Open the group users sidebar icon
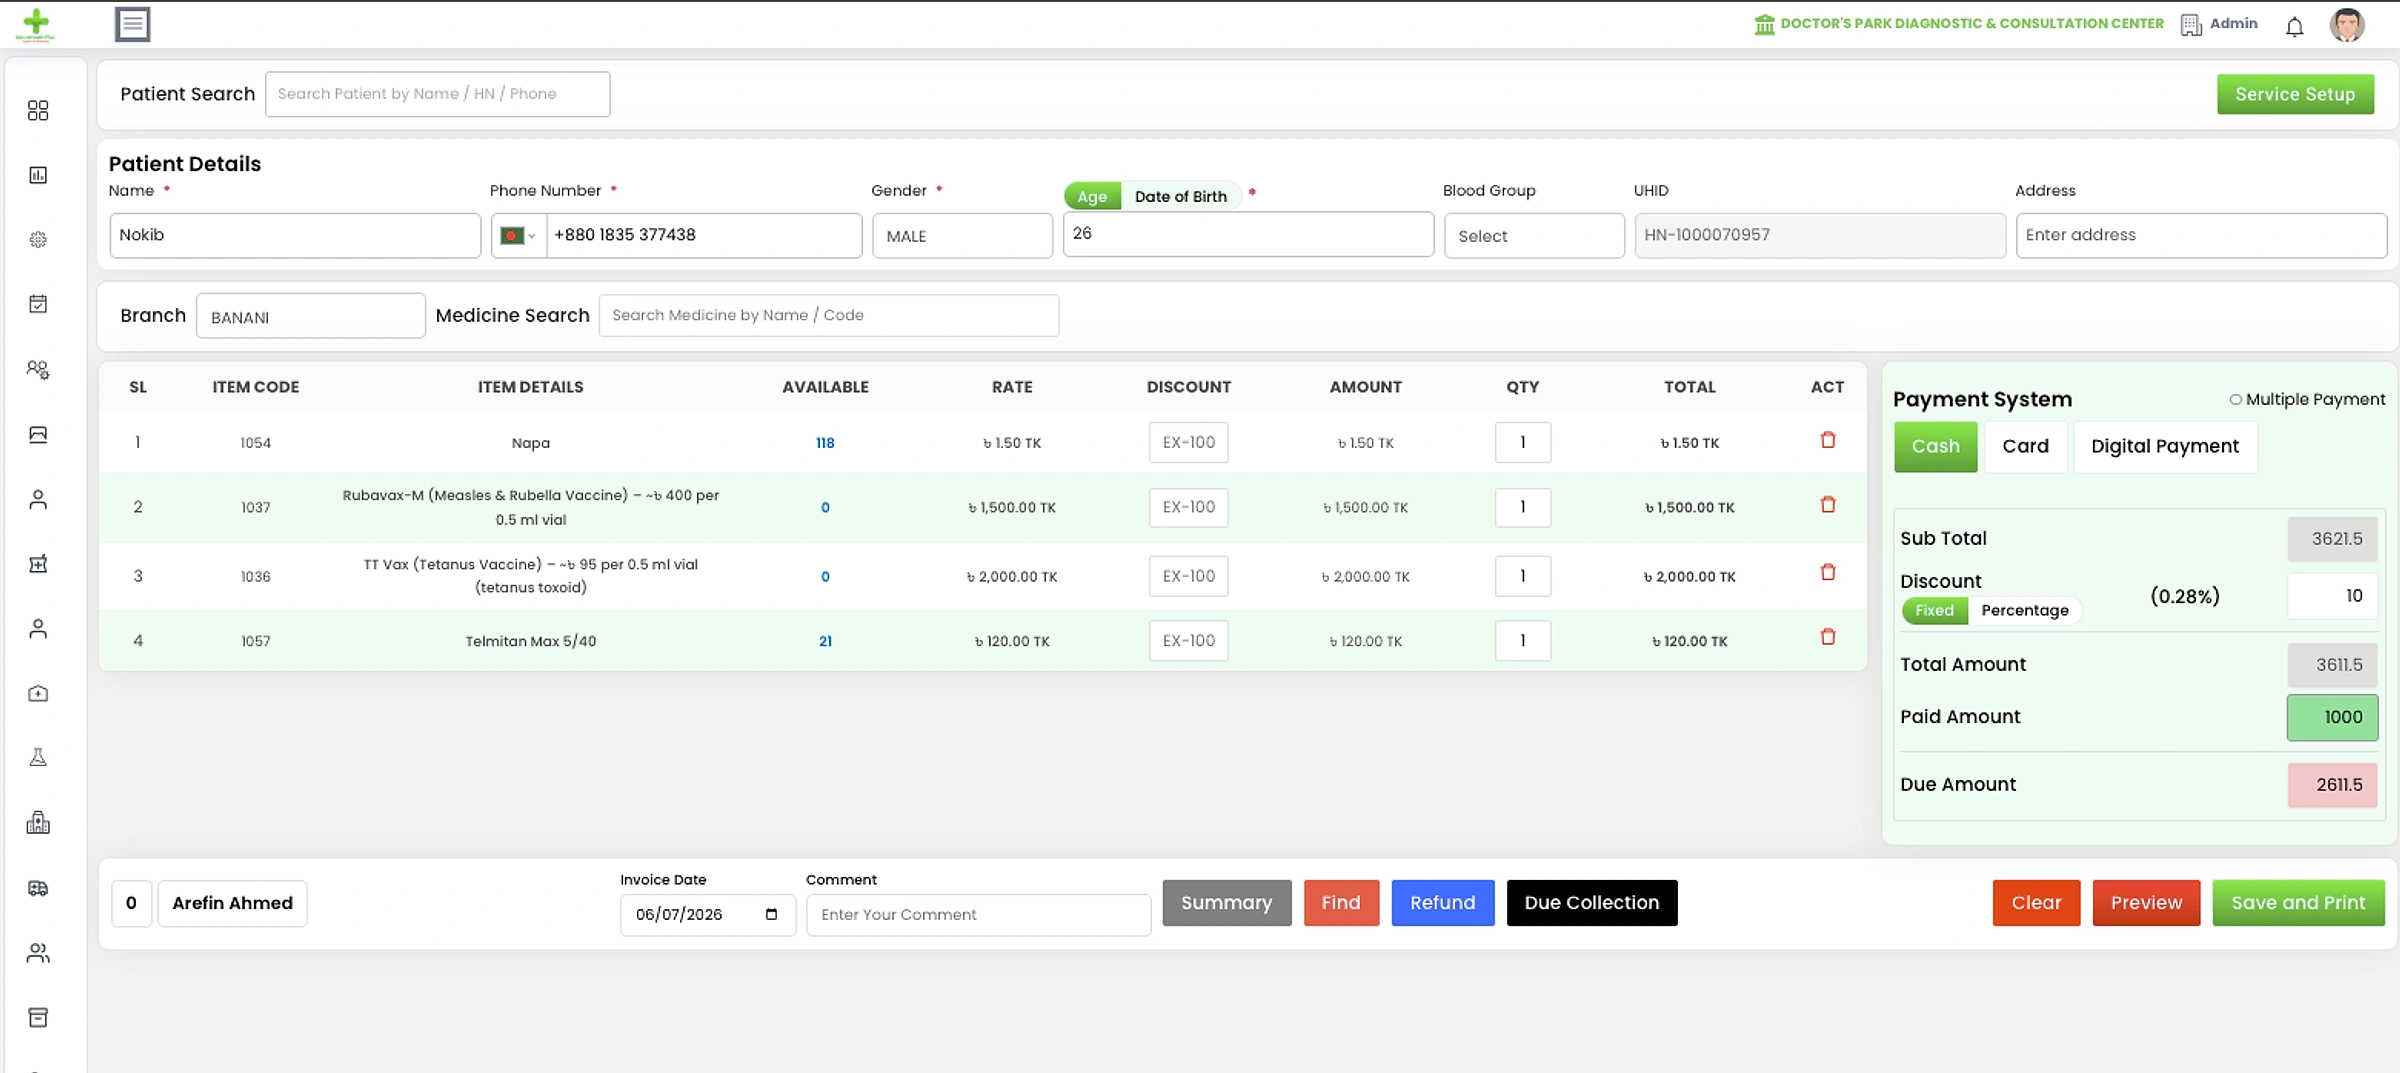Image resolution: width=2400 pixels, height=1073 pixels. [38, 953]
